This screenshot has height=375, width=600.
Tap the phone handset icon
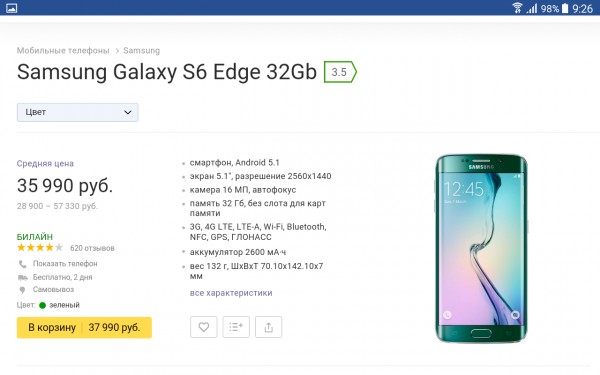pos(23,264)
